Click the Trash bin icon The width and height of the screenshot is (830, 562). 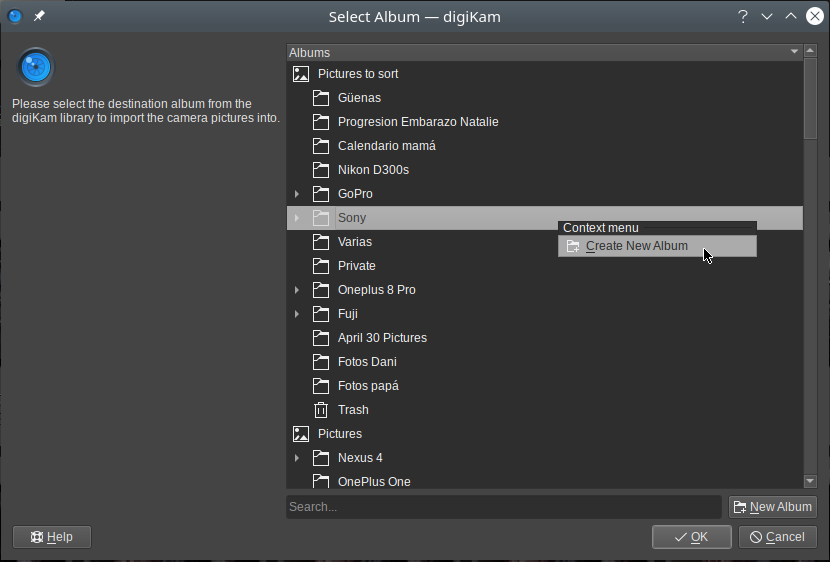click(x=321, y=410)
